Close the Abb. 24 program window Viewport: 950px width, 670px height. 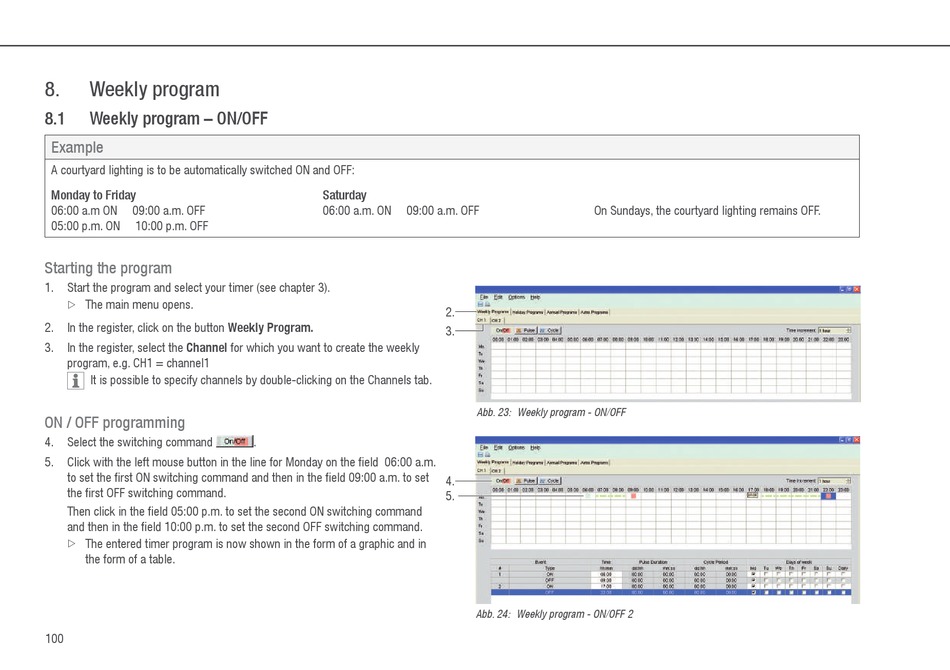point(857,440)
